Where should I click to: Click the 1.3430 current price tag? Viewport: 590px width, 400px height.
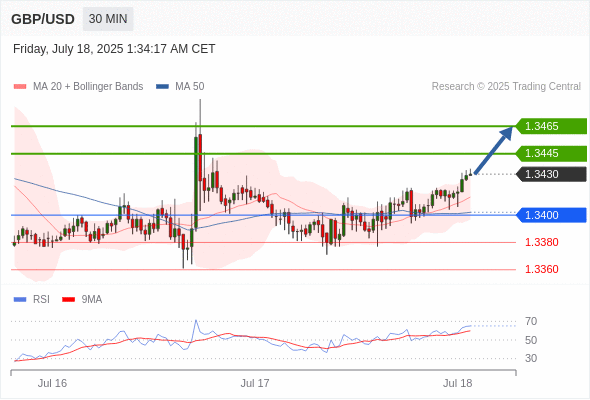click(x=551, y=174)
